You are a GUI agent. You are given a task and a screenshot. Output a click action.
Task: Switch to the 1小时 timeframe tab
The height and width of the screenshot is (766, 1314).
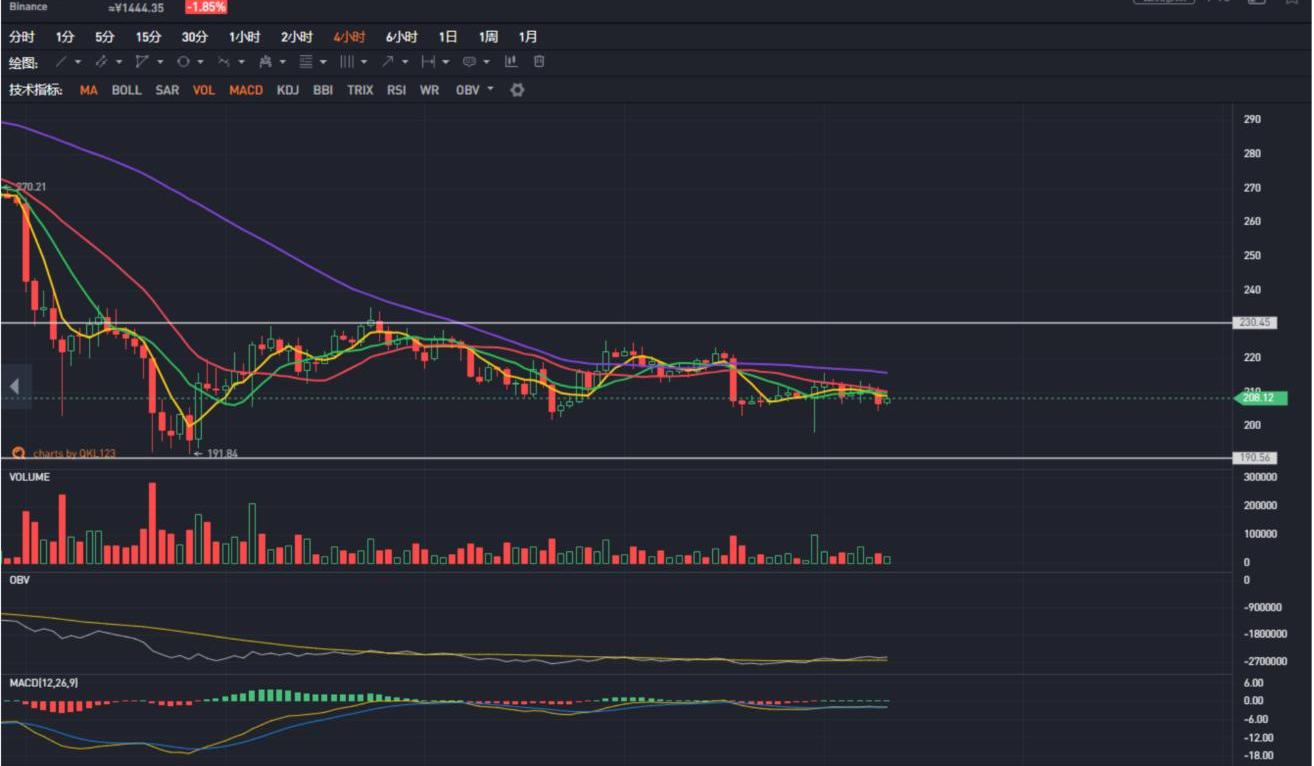(x=244, y=37)
